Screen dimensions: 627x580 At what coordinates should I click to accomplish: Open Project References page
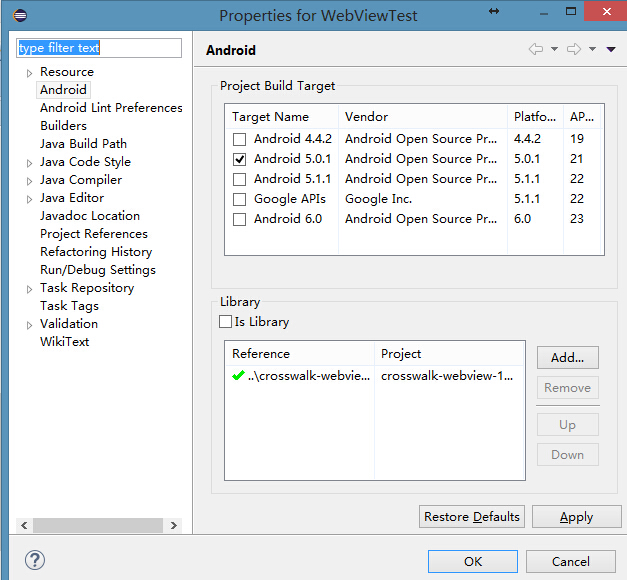pos(94,234)
